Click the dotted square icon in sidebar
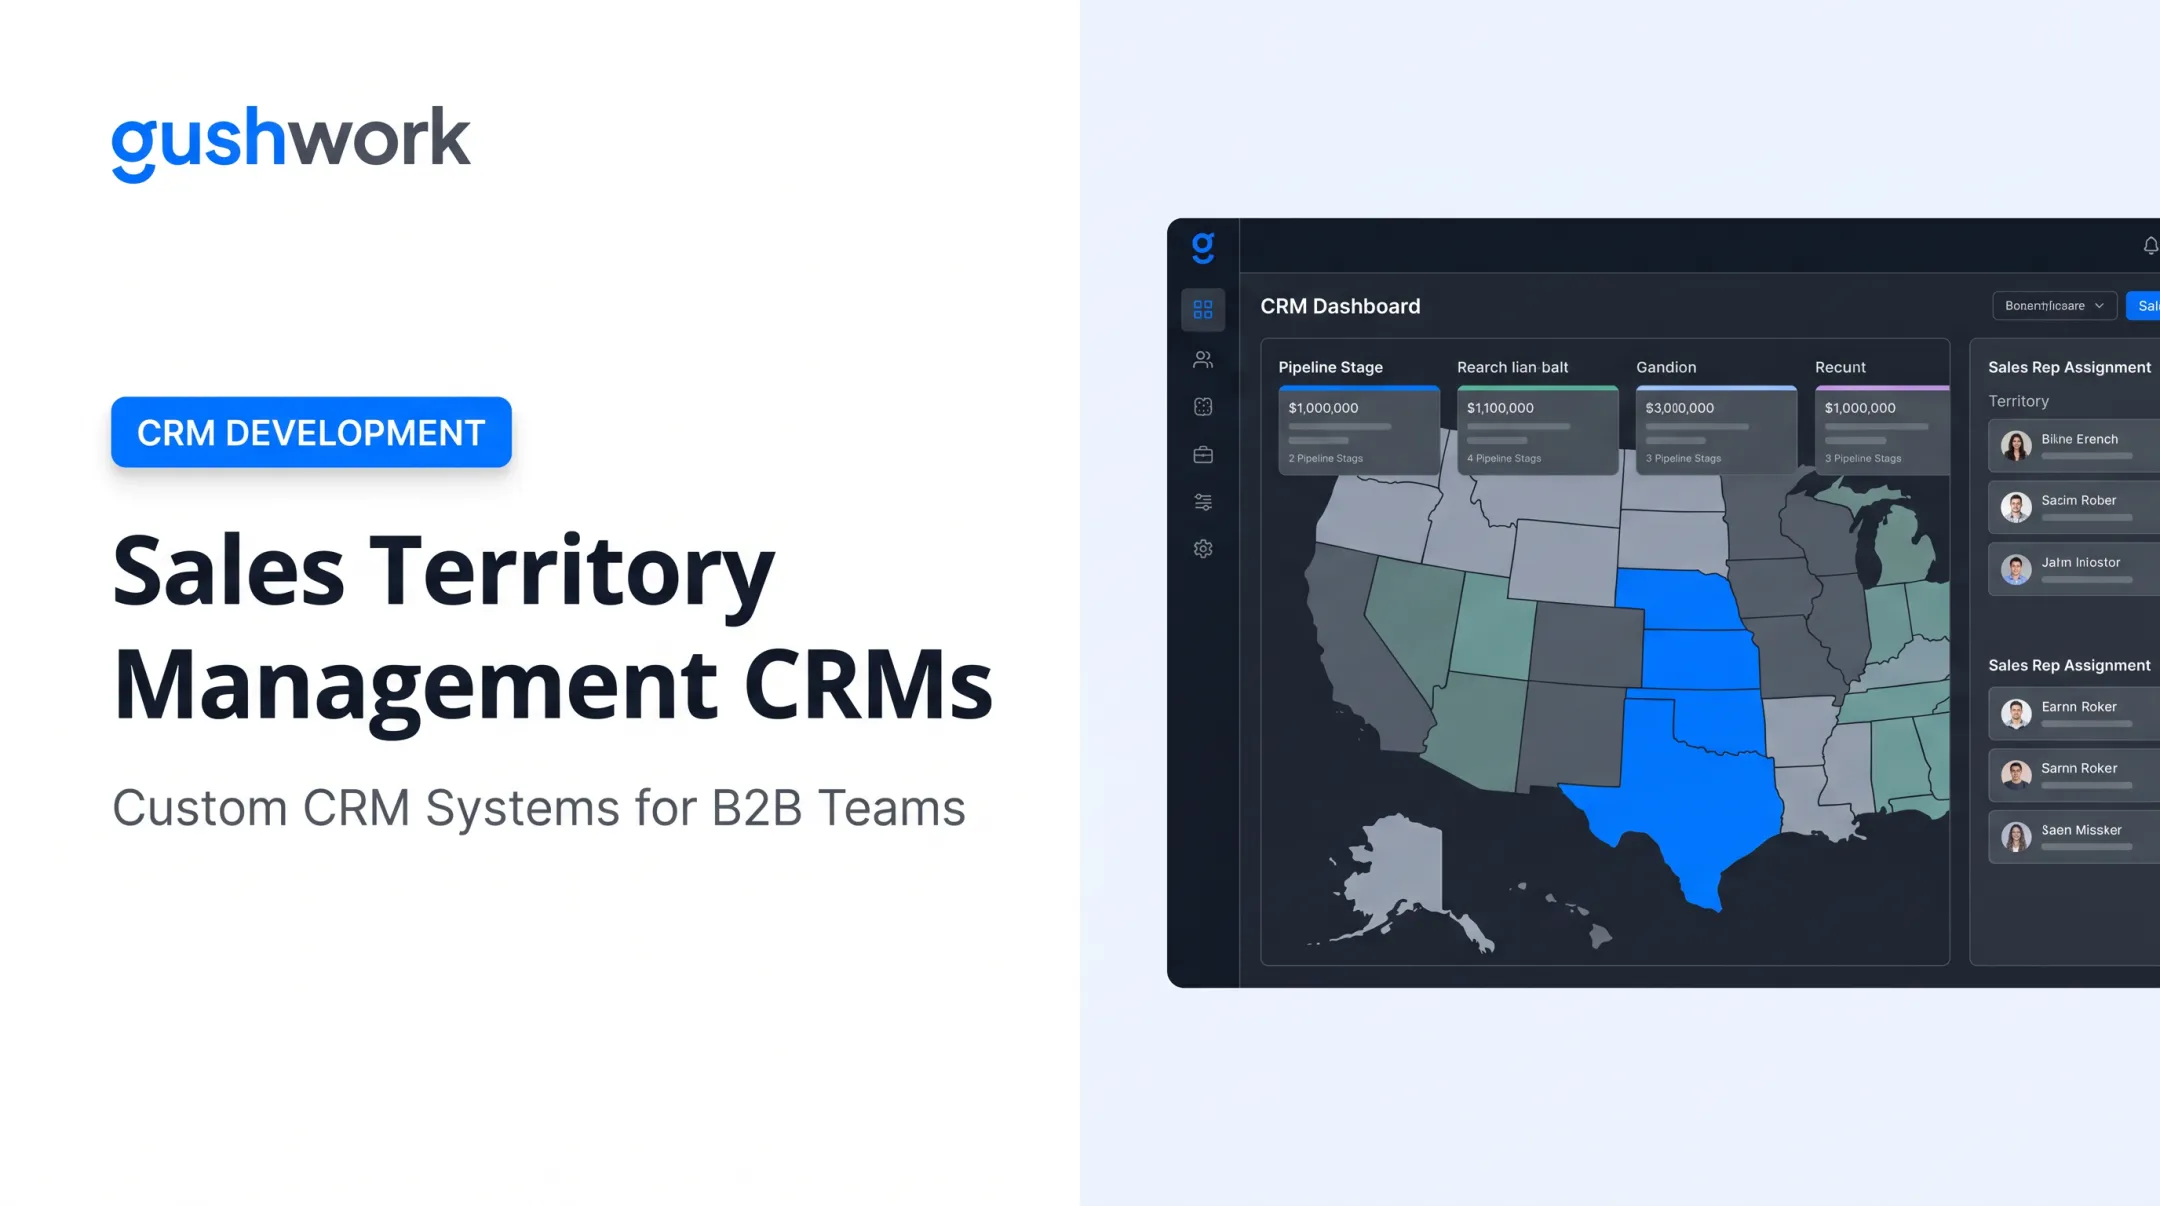2160x1206 pixels. (x=1203, y=407)
